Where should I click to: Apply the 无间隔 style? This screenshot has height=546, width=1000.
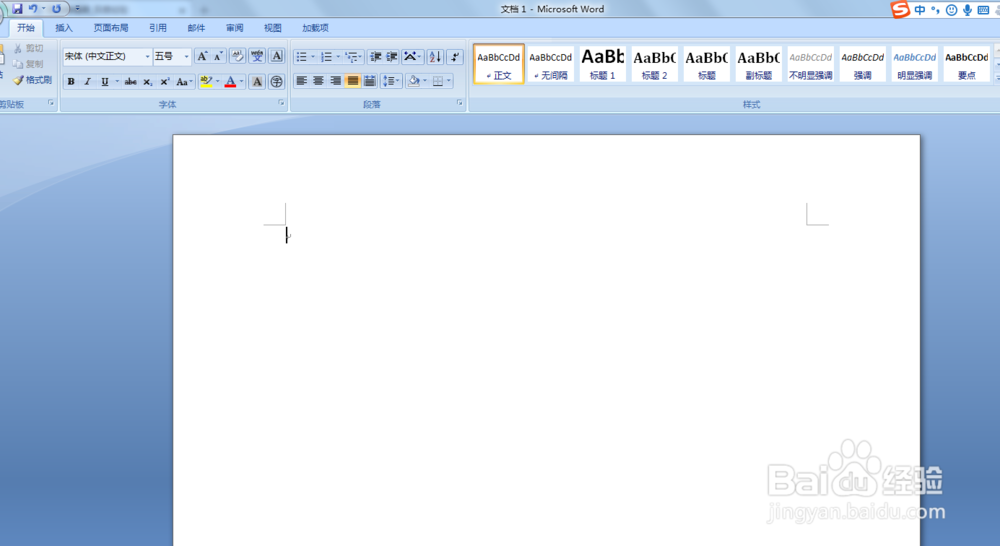tap(551, 64)
